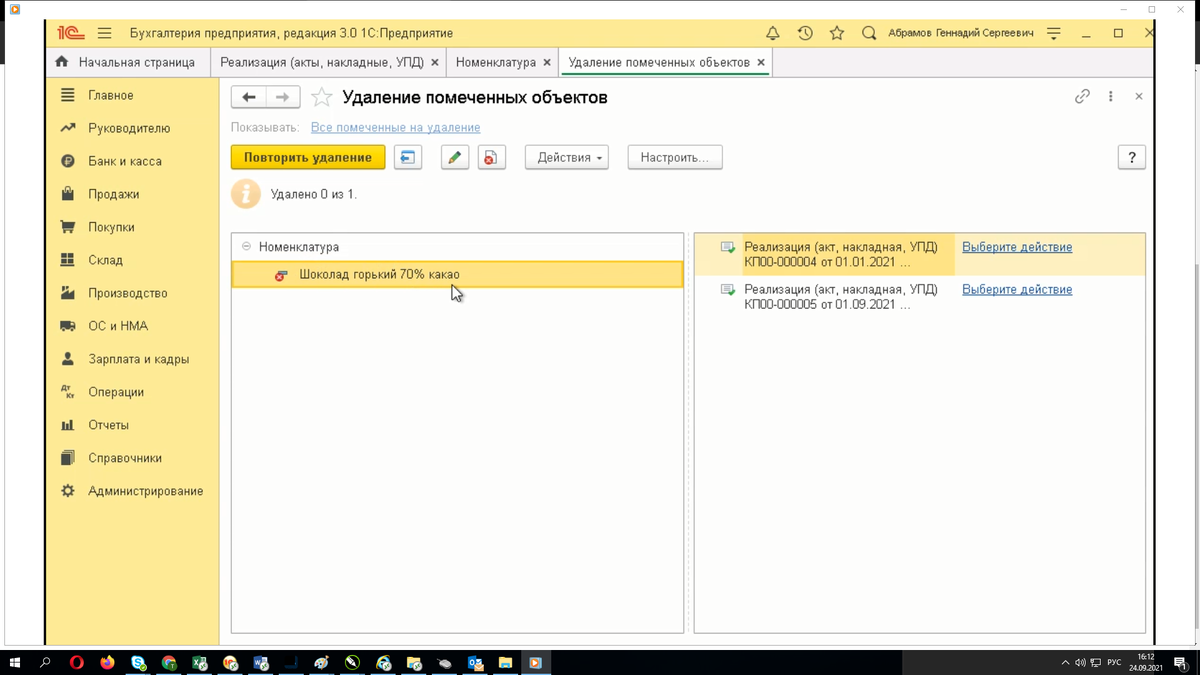
Task: Launch Firefox from the taskbar
Action: click(x=107, y=663)
